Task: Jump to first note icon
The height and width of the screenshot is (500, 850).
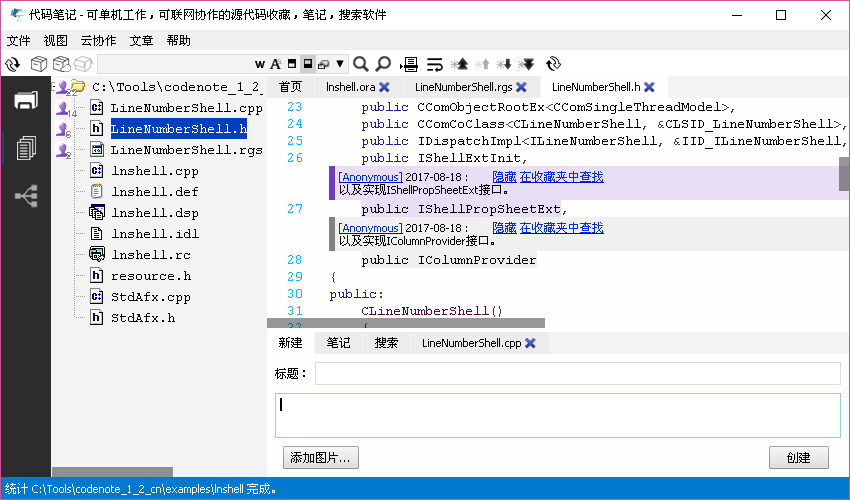Action: tap(460, 64)
